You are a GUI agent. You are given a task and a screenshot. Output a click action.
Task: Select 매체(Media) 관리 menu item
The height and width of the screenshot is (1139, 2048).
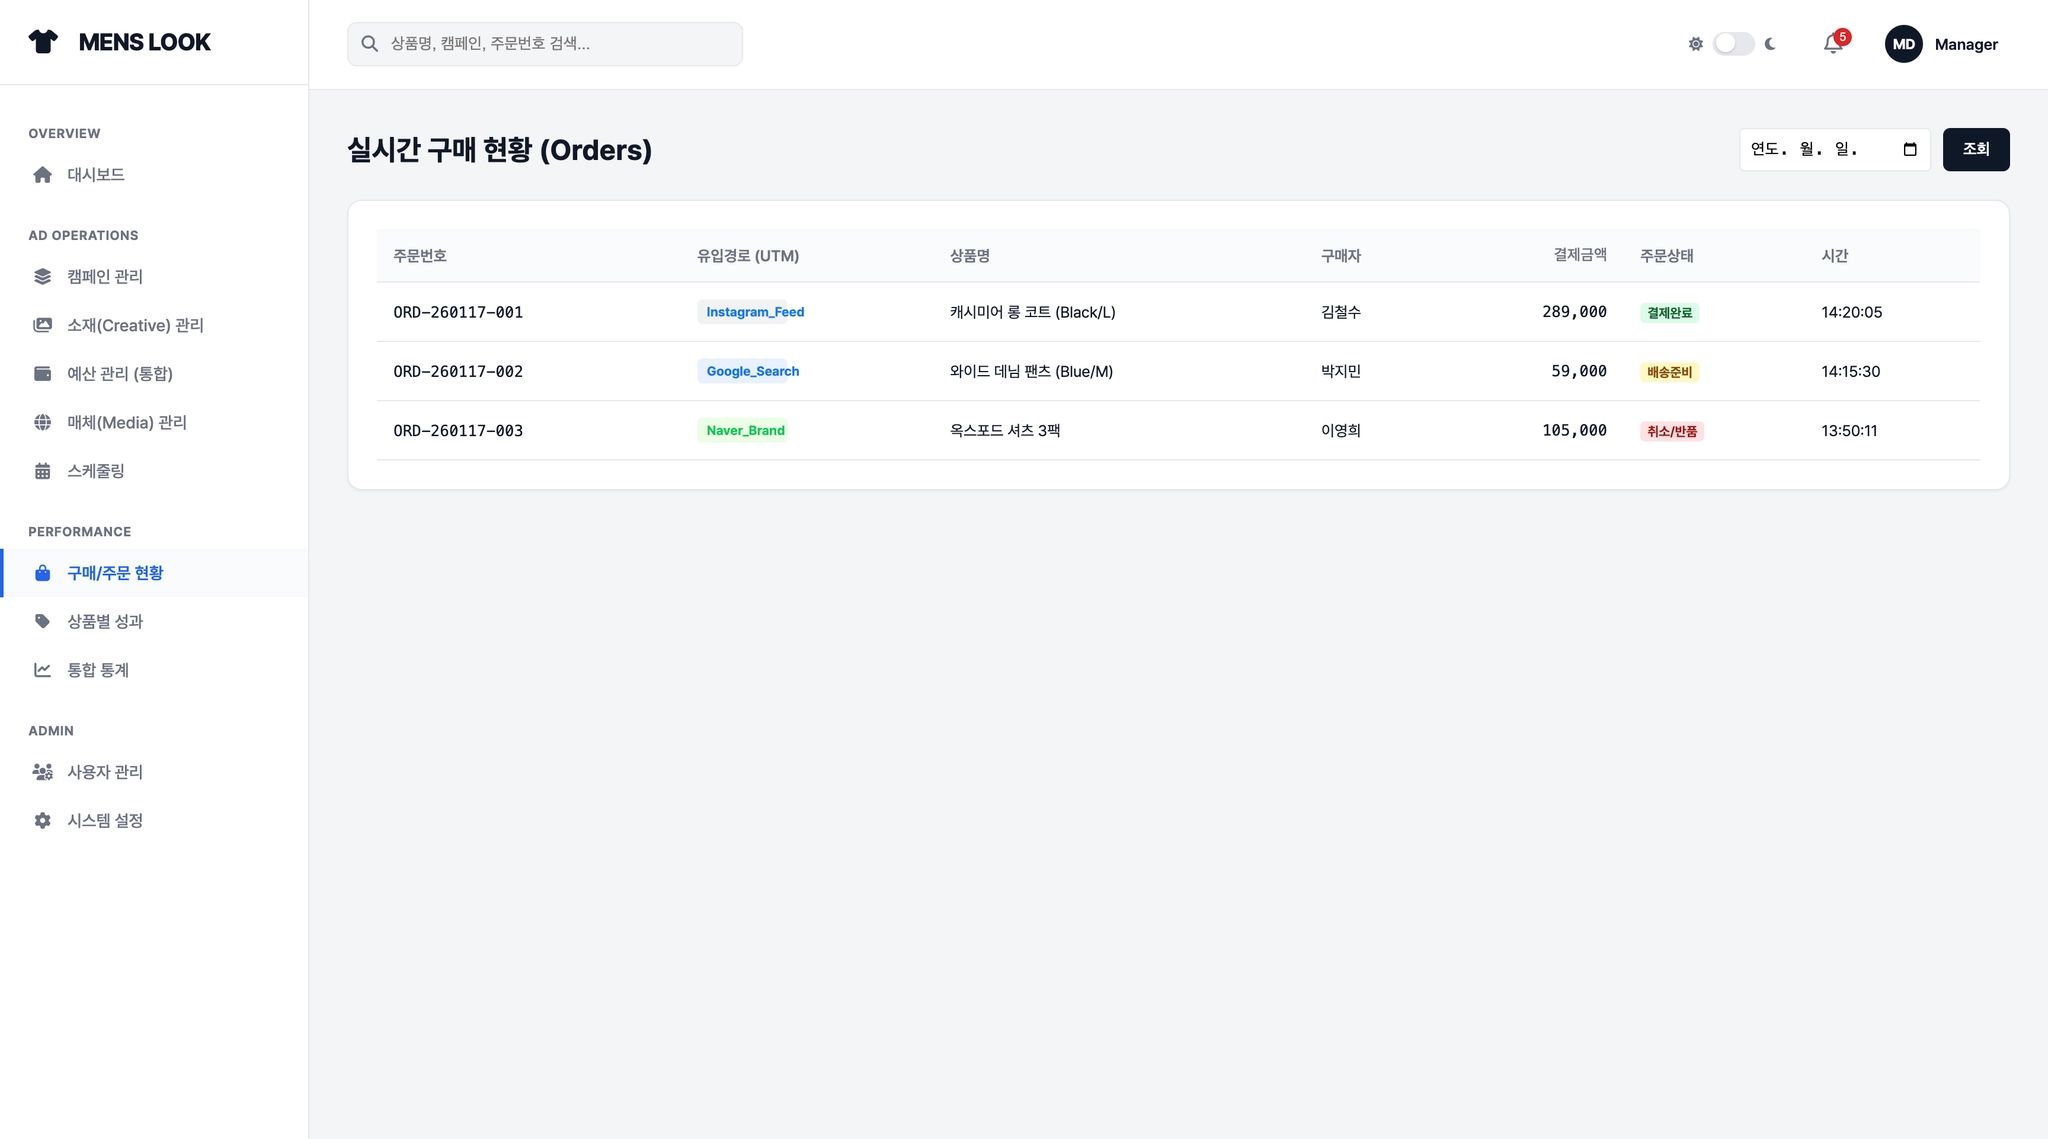[x=126, y=423]
